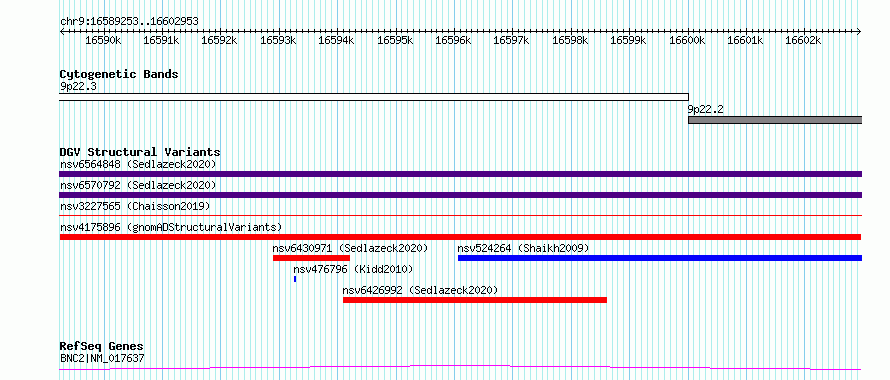The height and width of the screenshot is (380, 890).
Task: Click the chr9:16589253..16602953 coordinate label
Action: (x=129, y=21)
